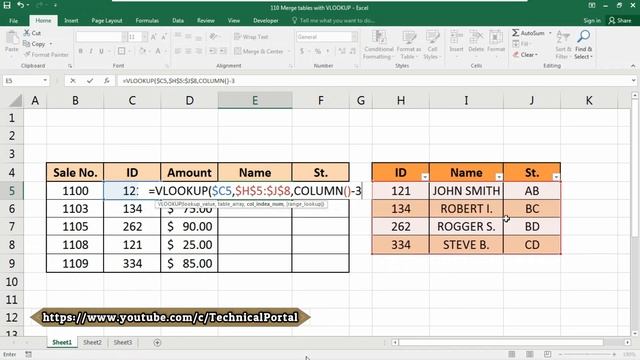The height and width of the screenshot is (360, 640).
Task: Toggle Italic formatting
Action: [91, 51]
